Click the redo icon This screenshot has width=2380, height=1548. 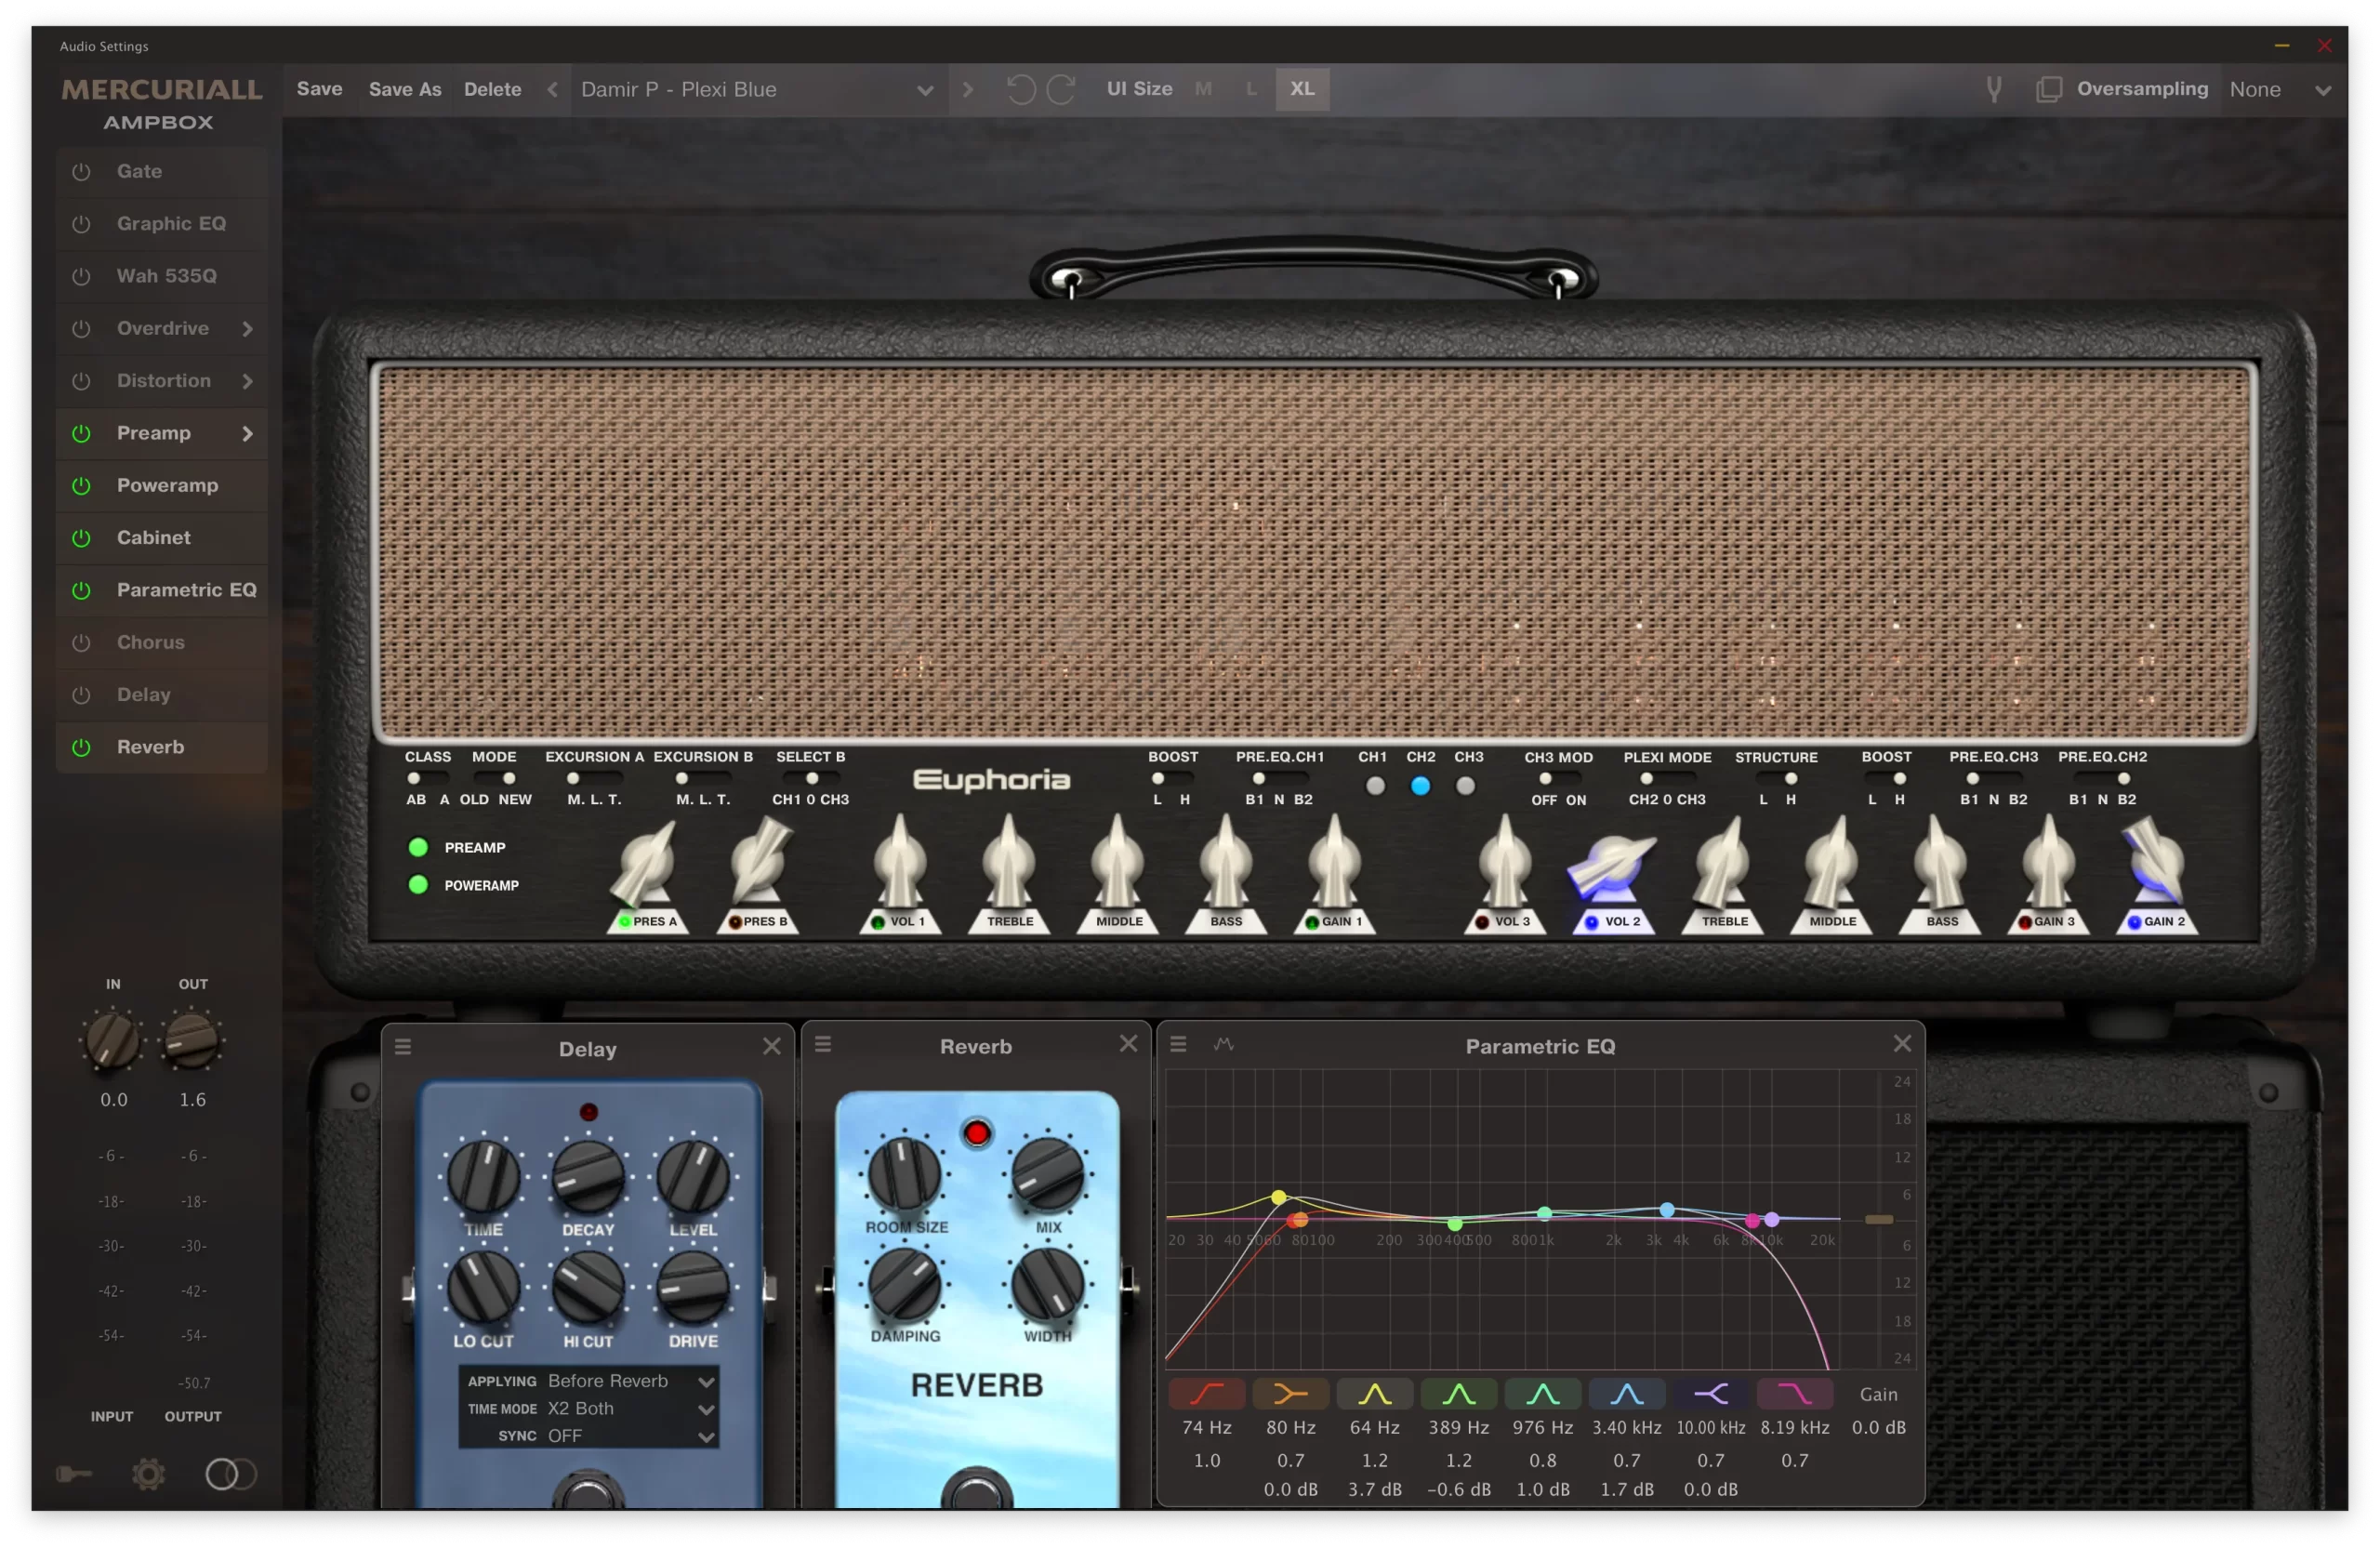tap(1061, 90)
